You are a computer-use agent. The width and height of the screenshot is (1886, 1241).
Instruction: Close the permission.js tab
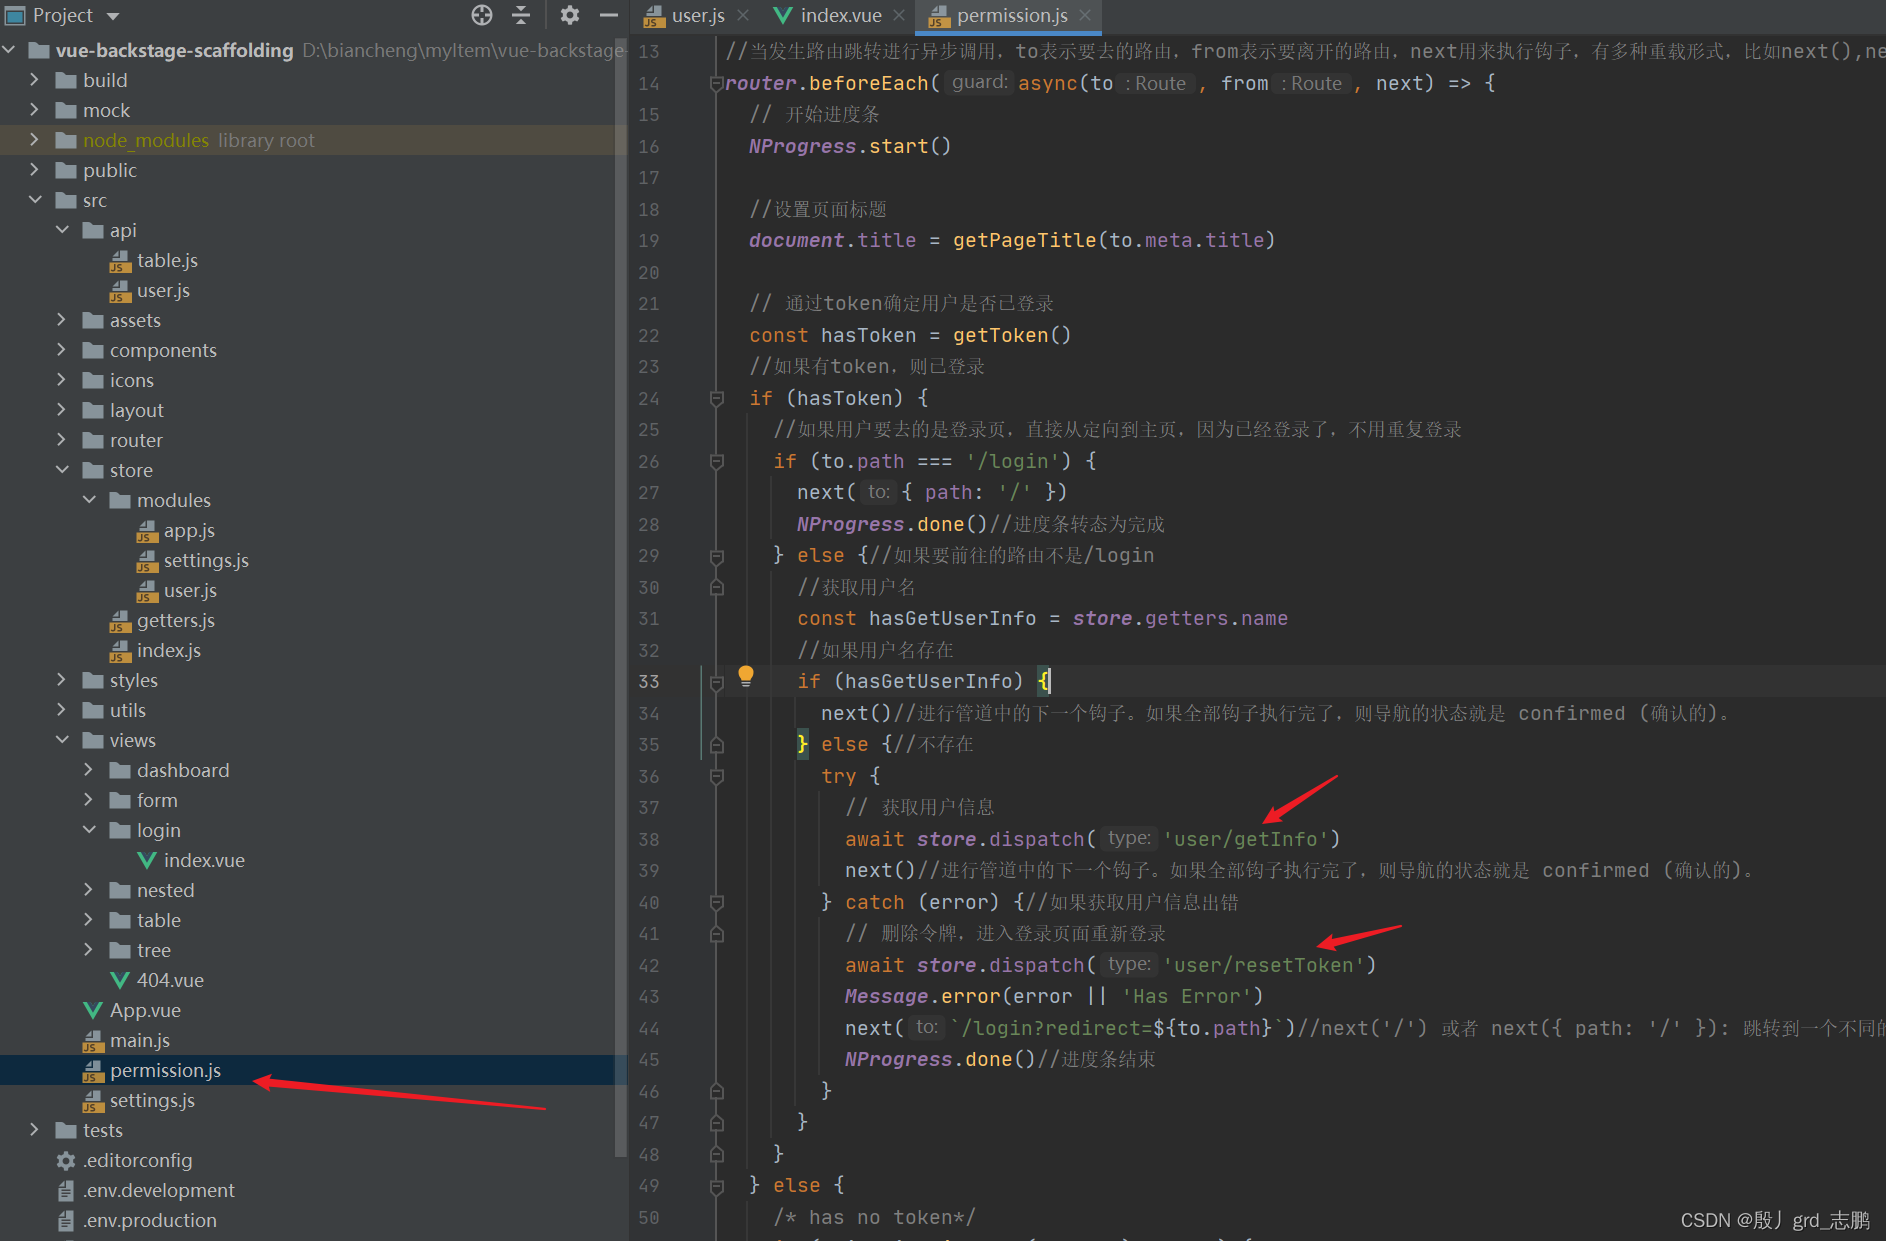coord(1085,15)
